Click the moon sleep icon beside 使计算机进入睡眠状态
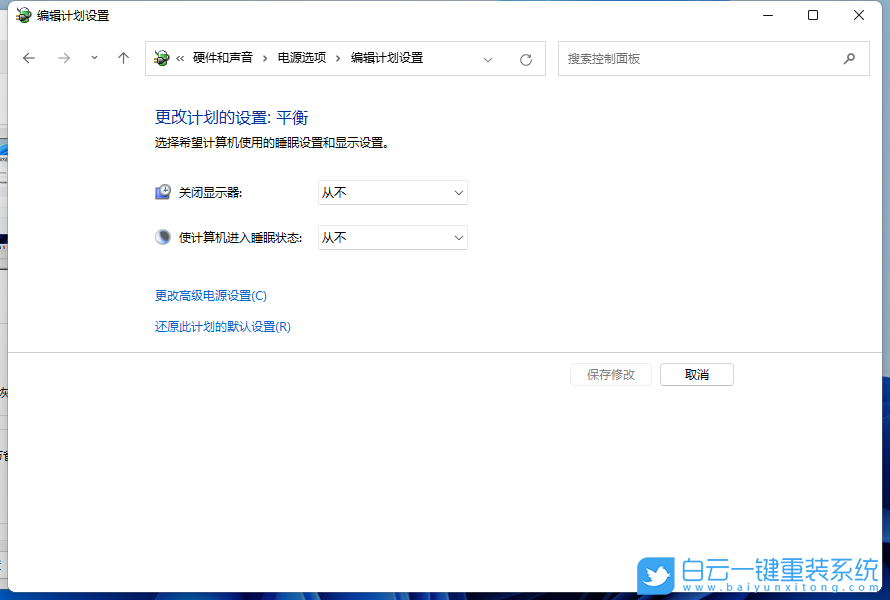The width and height of the screenshot is (890, 600). pyautogui.click(x=162, y=237)
